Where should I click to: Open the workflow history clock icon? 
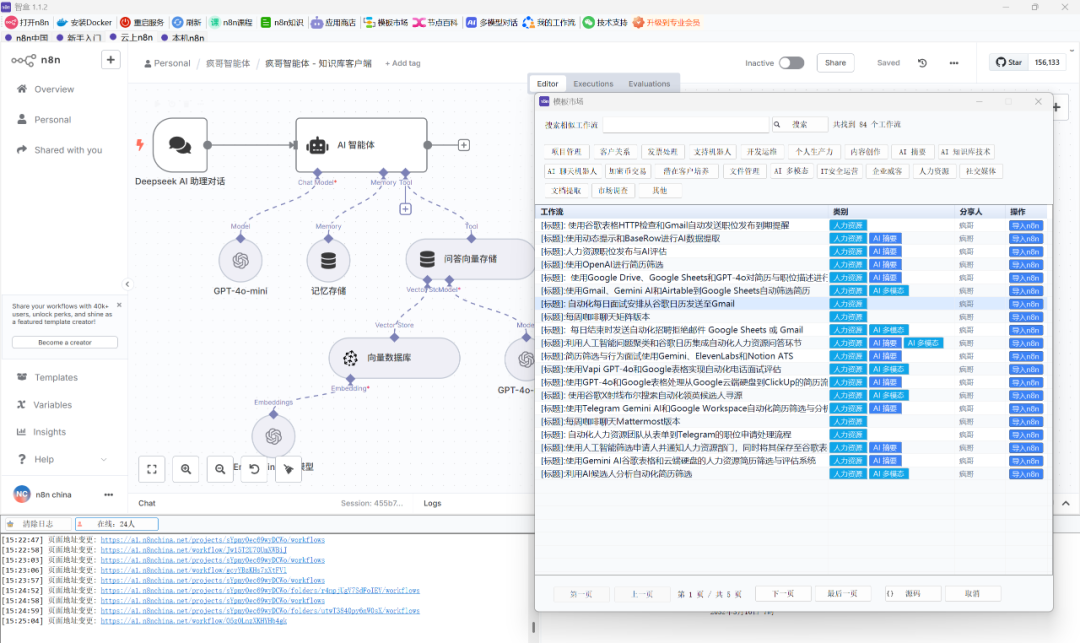[x=922, y=63]
